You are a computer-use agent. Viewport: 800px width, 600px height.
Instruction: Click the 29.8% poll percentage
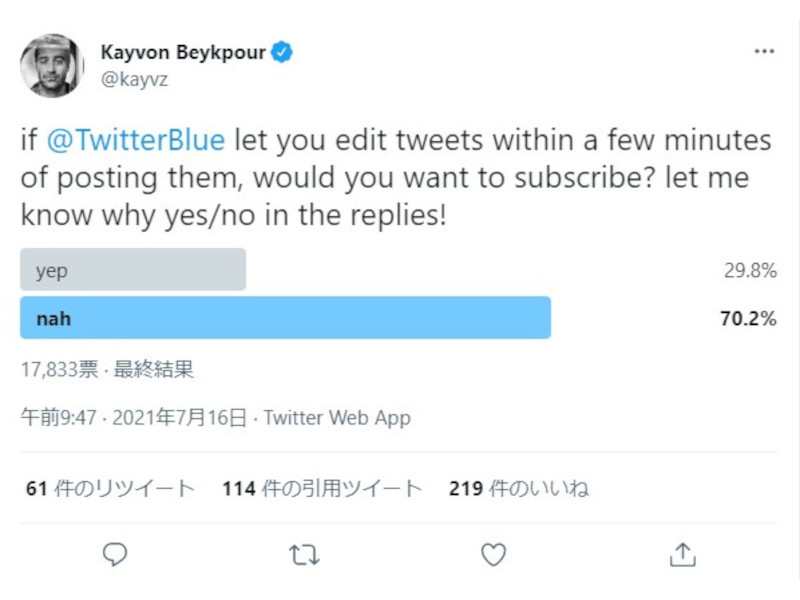pyautogui.click(x=750, y=270)
